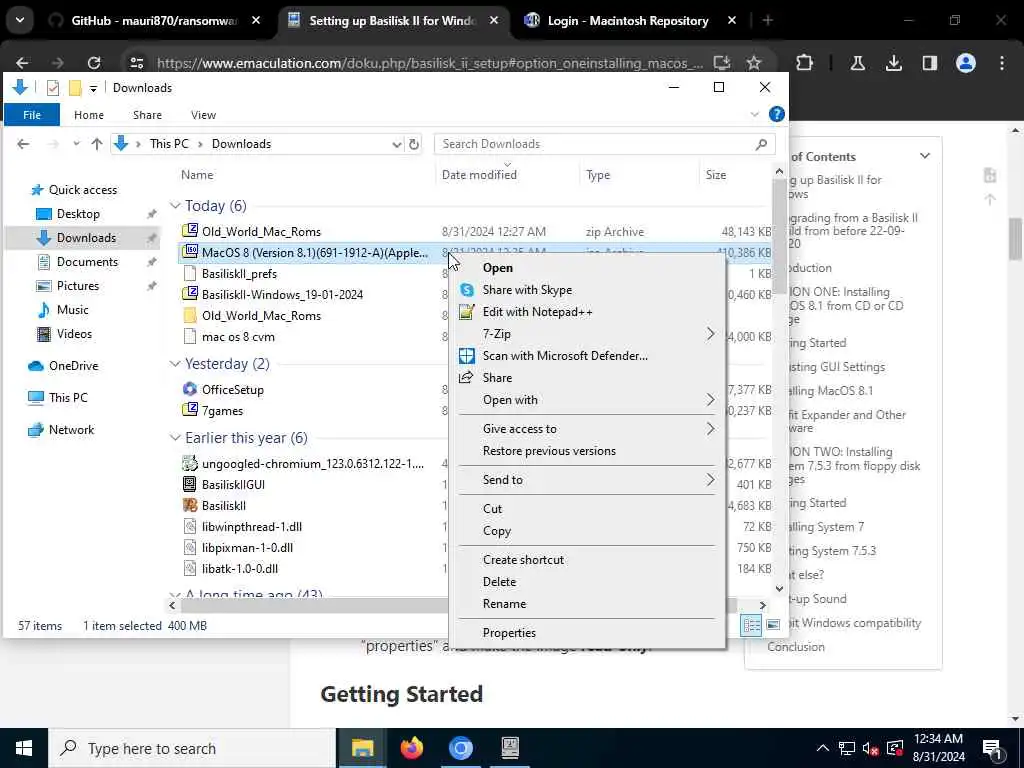Open Basilisk II taskbar icon
The height and width of the screenshot is (768, 1024).
click(x=510, y=748)
